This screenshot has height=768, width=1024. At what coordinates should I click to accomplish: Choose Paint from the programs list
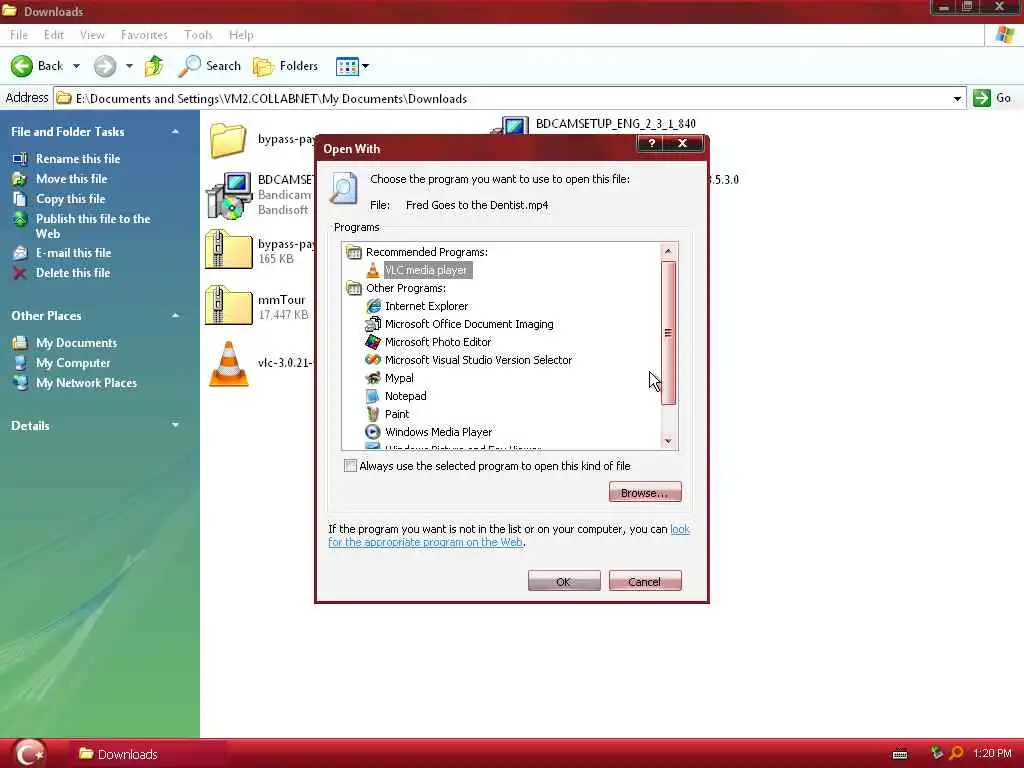click(x=396, y=414)
